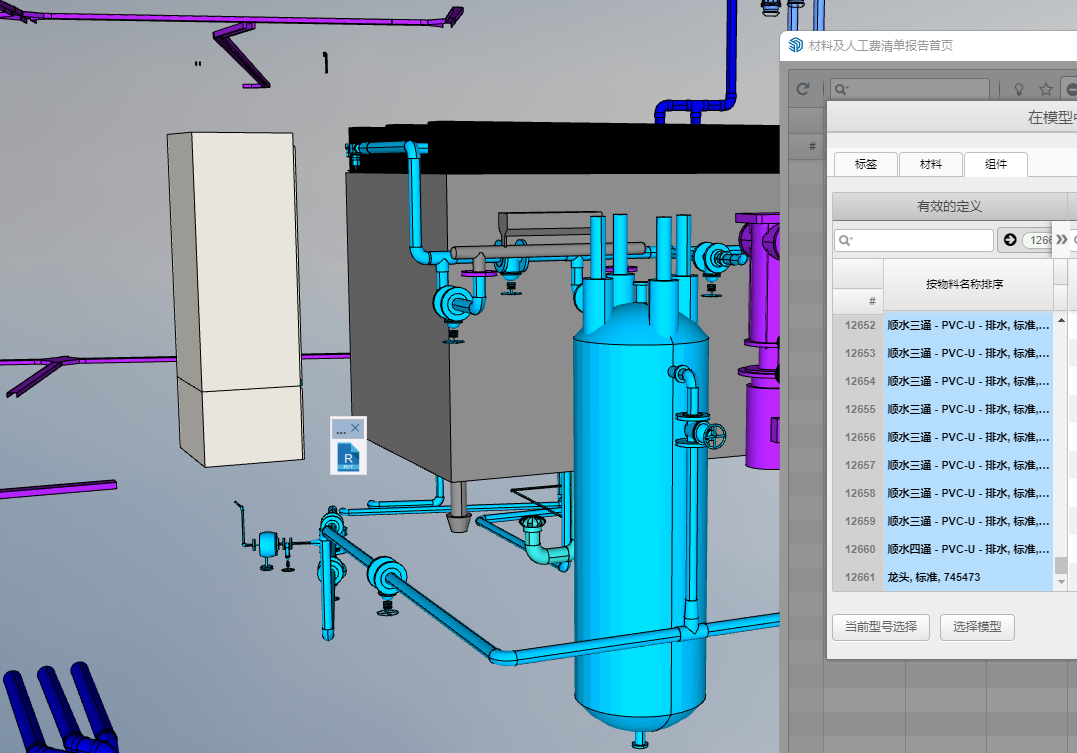This screenshot has height=753, width=1077.
Task: Click the star favorites icon
Action: [1046, 89]
